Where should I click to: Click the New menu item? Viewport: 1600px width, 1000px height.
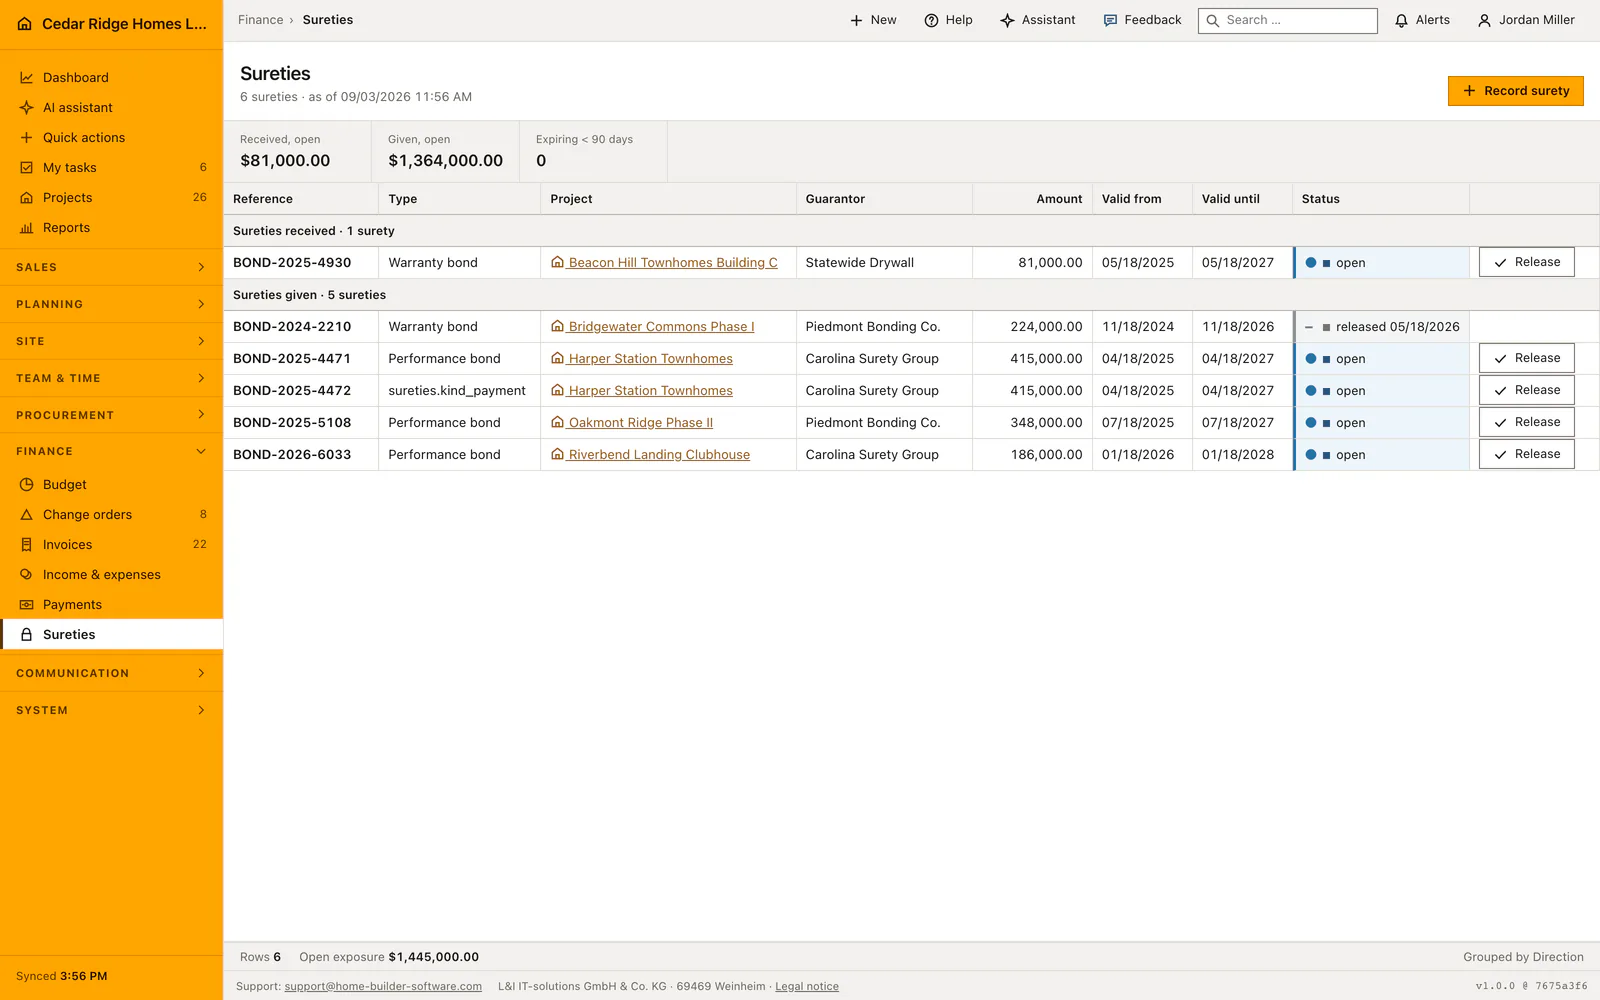[872, 20]
